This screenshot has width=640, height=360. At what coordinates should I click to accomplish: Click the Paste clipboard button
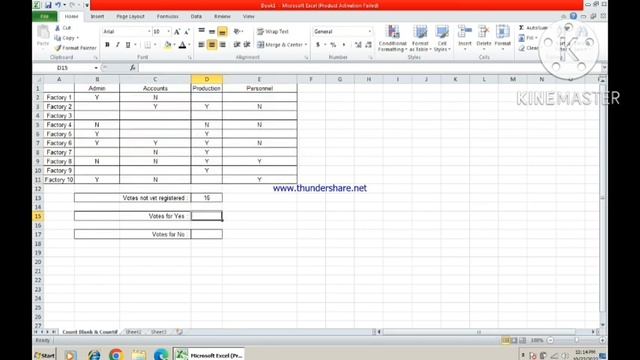point(43,36)
